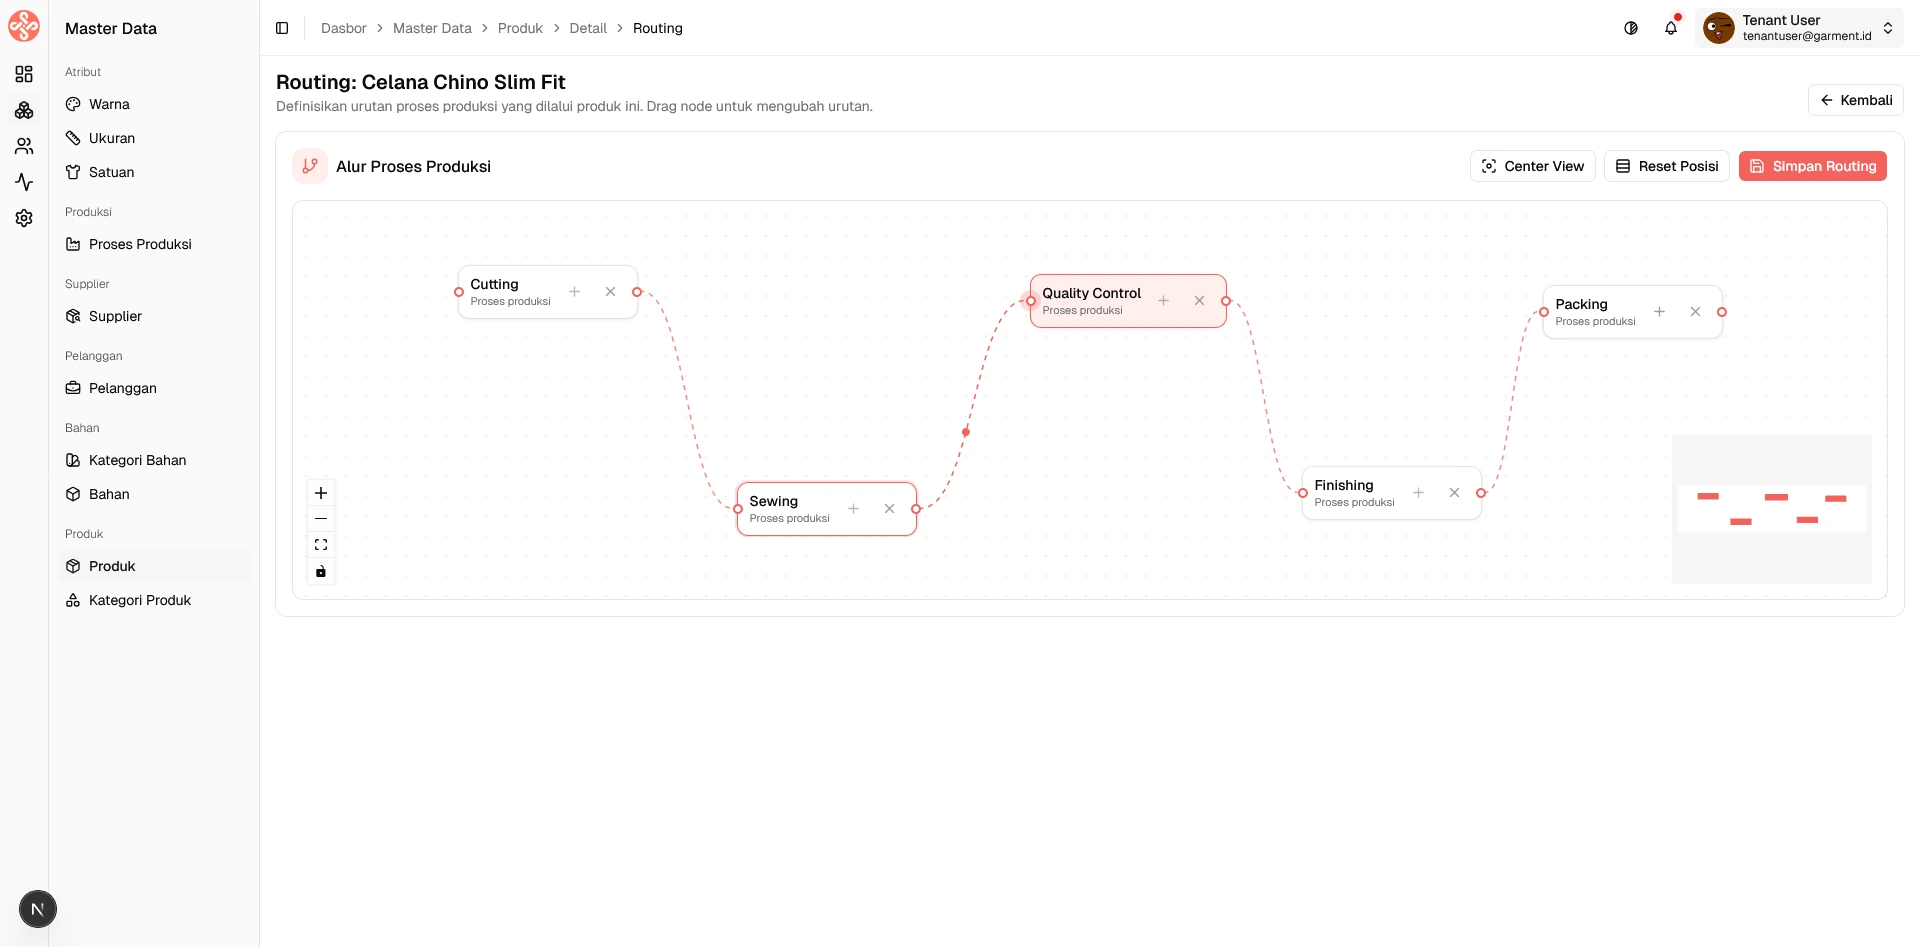
Task: Click the Produk breadcrumb link
Action: click(520, 28)
